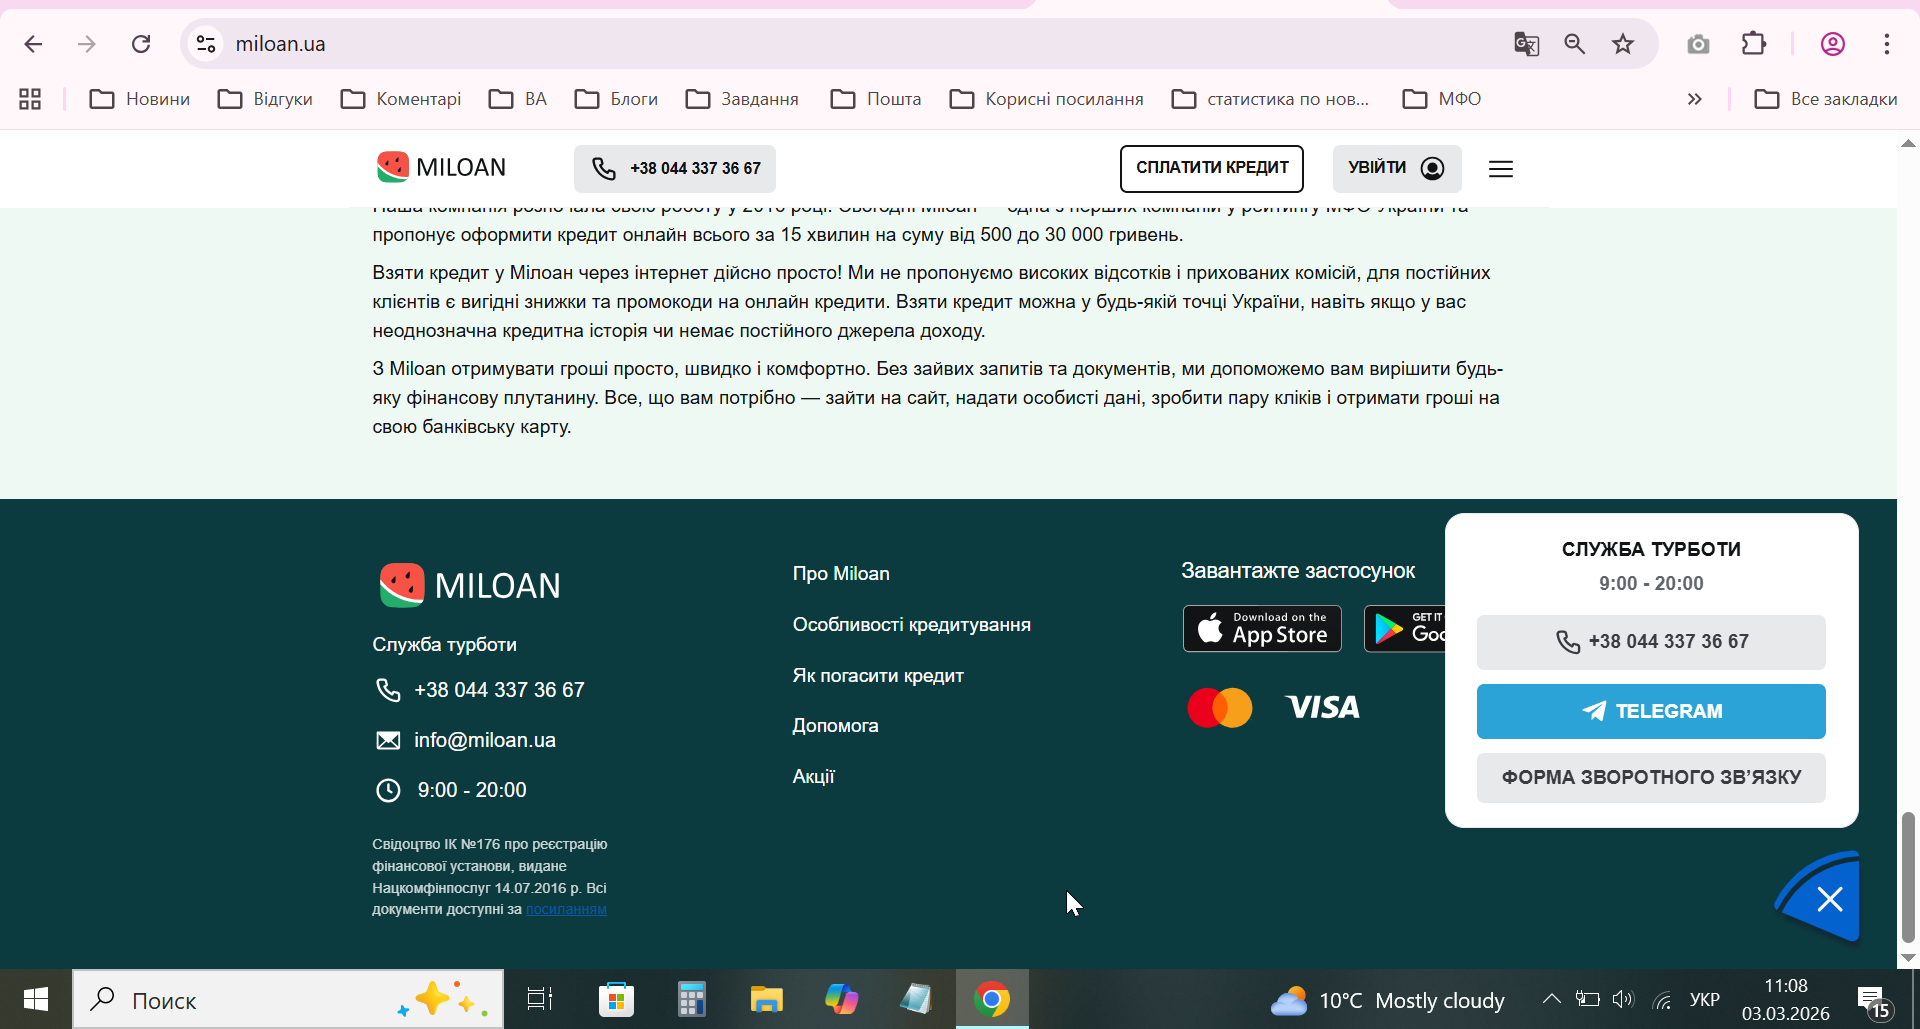Open the Допомога footer link
This screenshot has width=1920, height=1029.
[835, 725]
